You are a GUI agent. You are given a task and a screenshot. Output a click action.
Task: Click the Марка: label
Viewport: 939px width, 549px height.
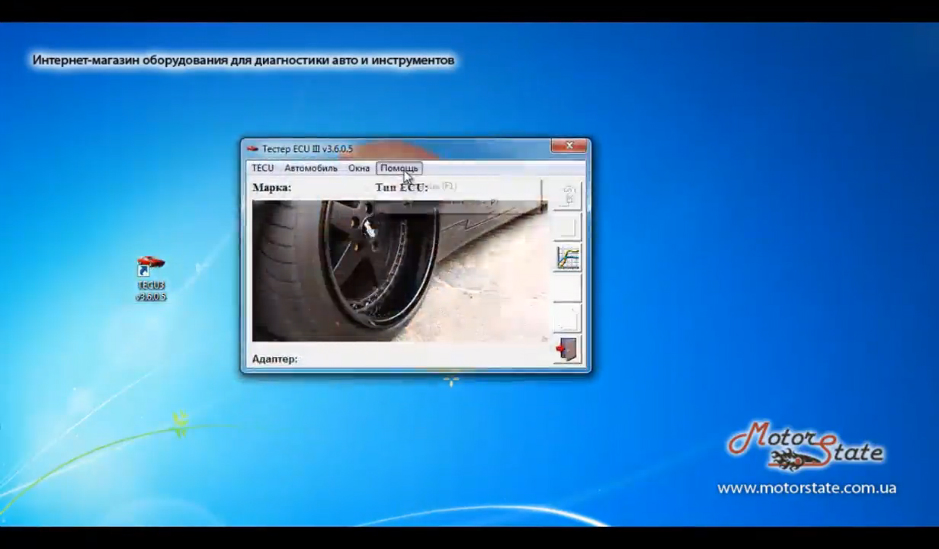272,187
